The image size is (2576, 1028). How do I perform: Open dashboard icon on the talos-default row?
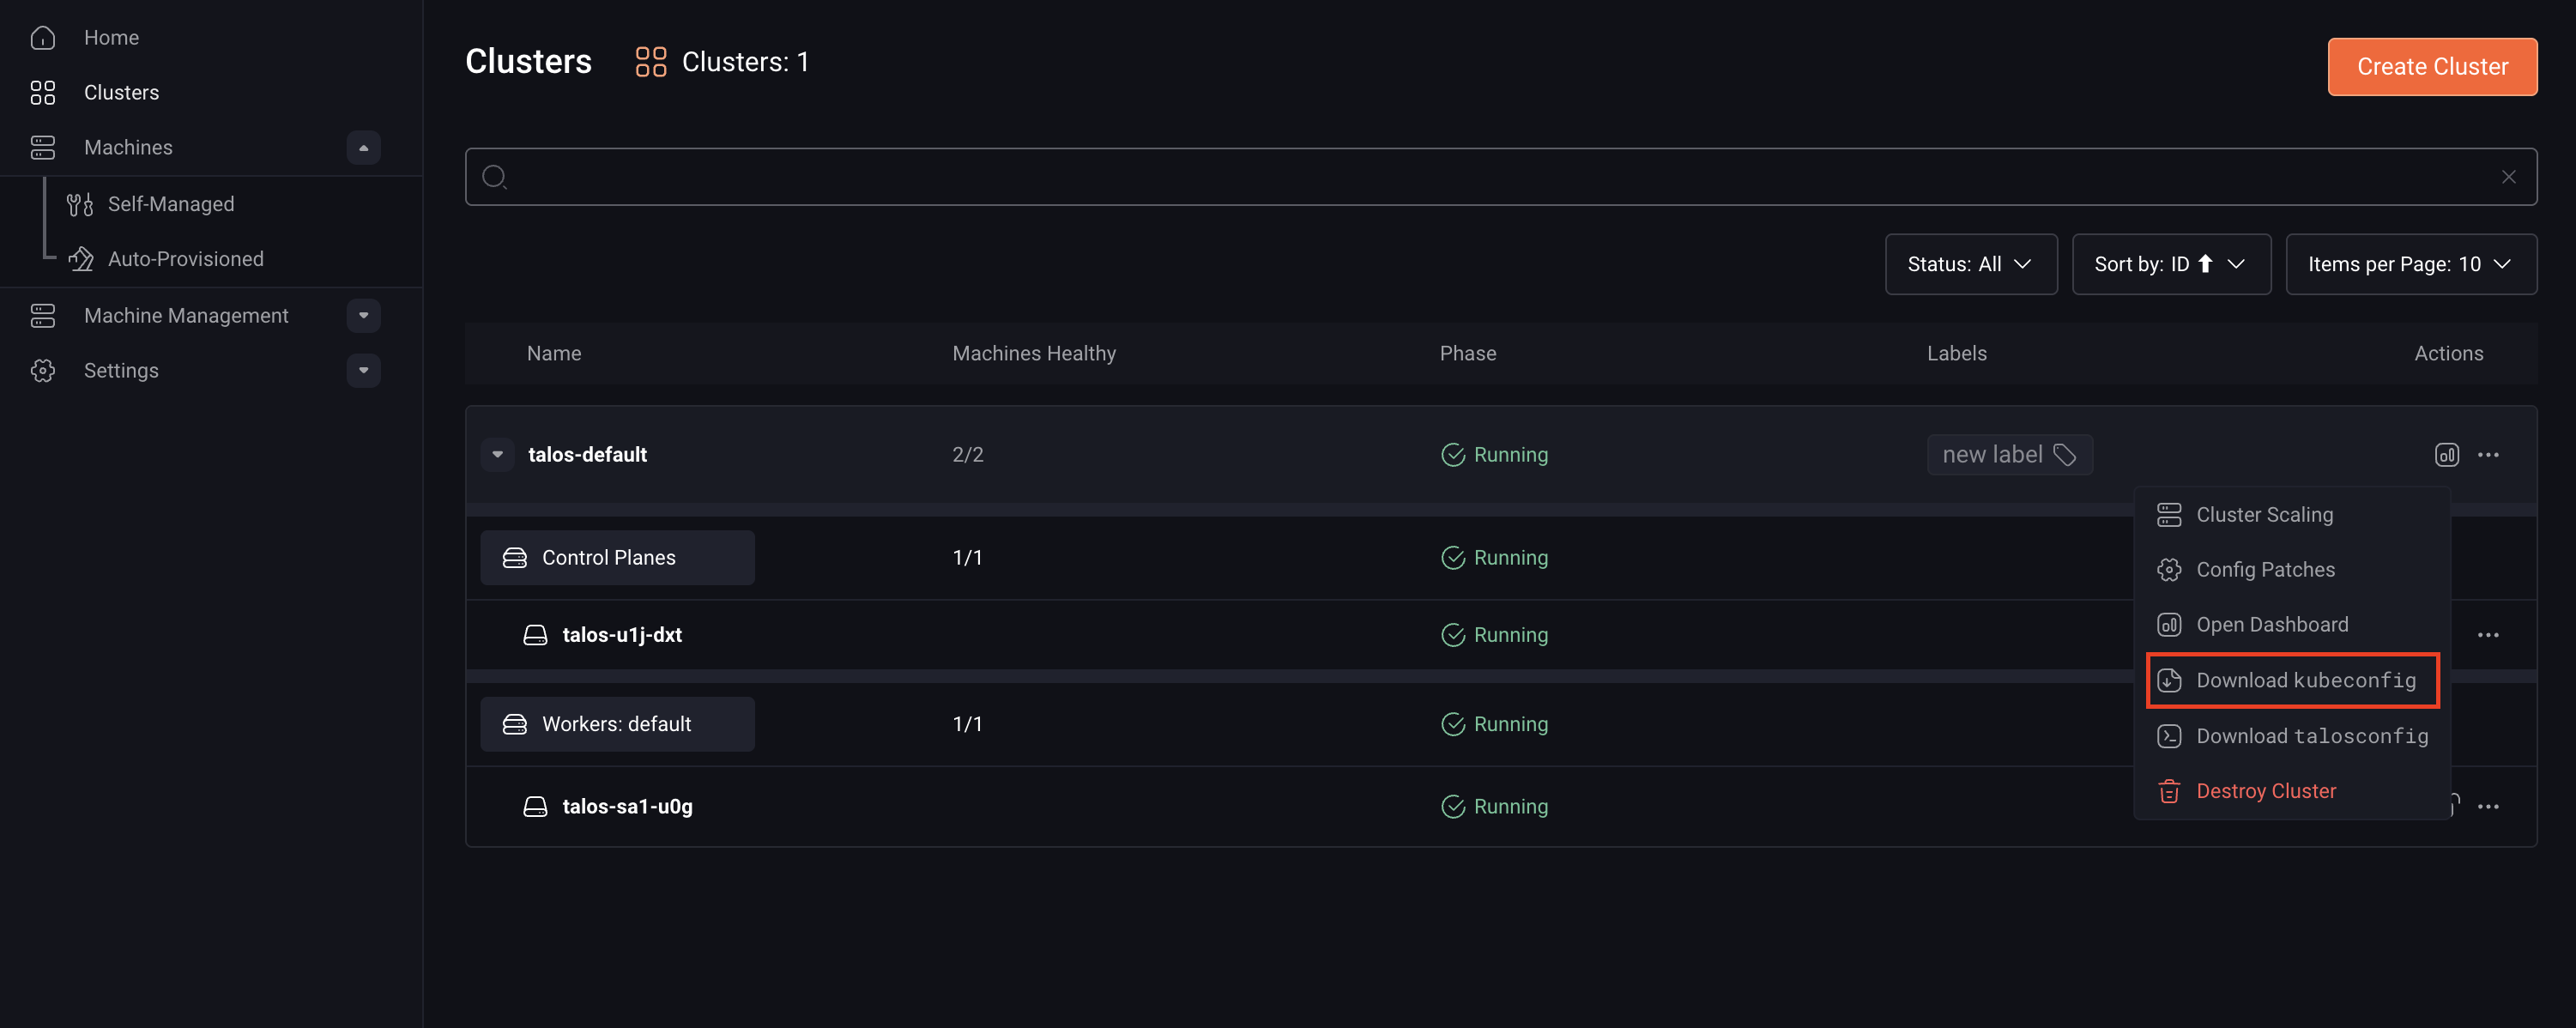2447,454
